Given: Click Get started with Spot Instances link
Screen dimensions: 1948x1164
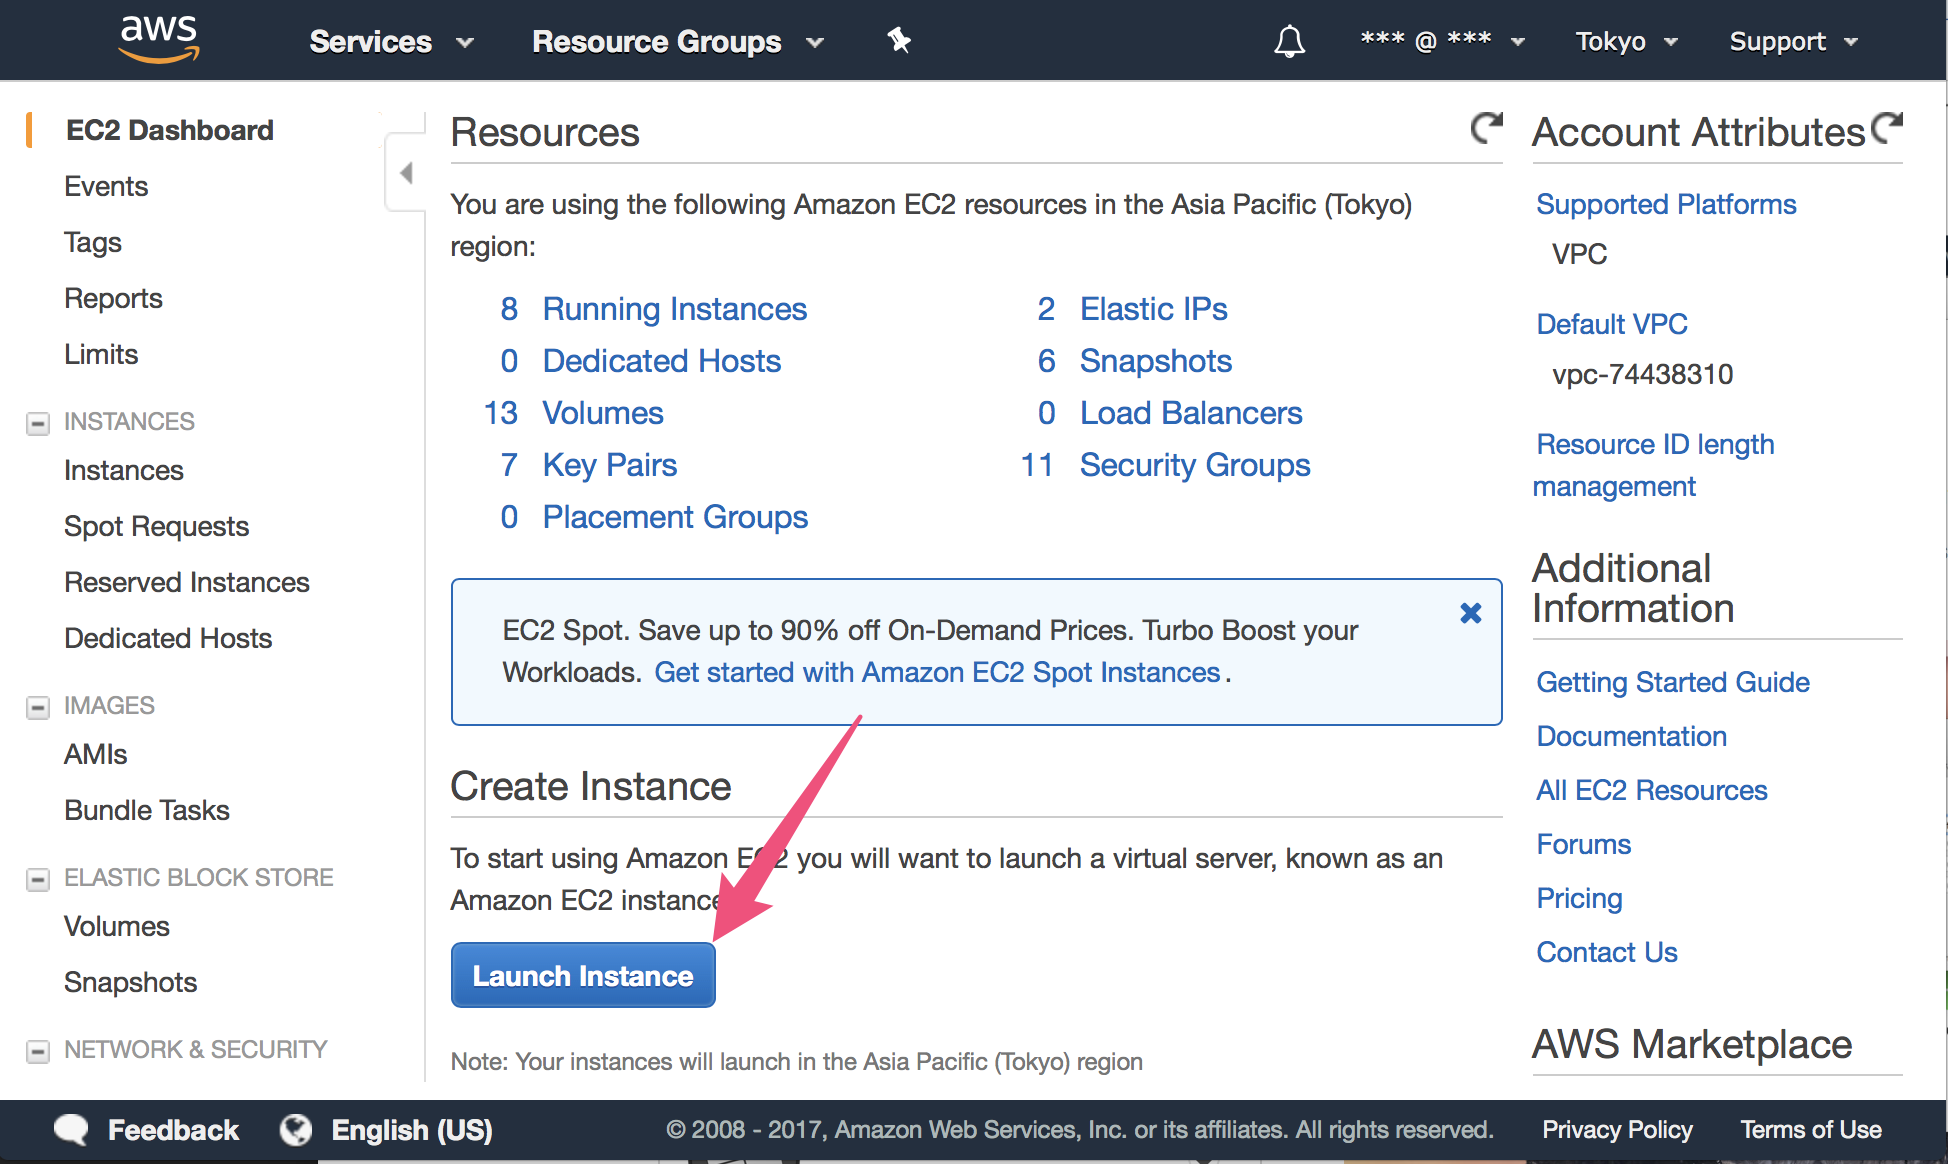Looking at the screenshot, I should click(938, 672).
